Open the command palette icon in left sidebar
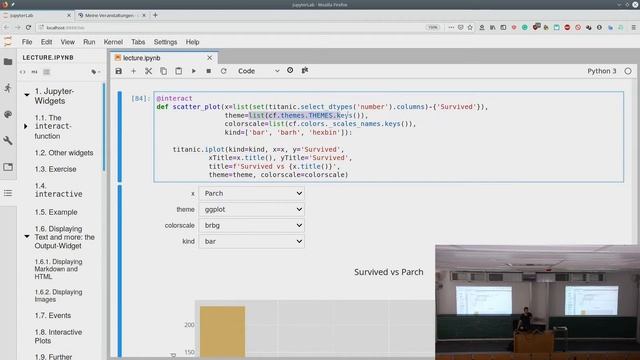 [8, 114]
